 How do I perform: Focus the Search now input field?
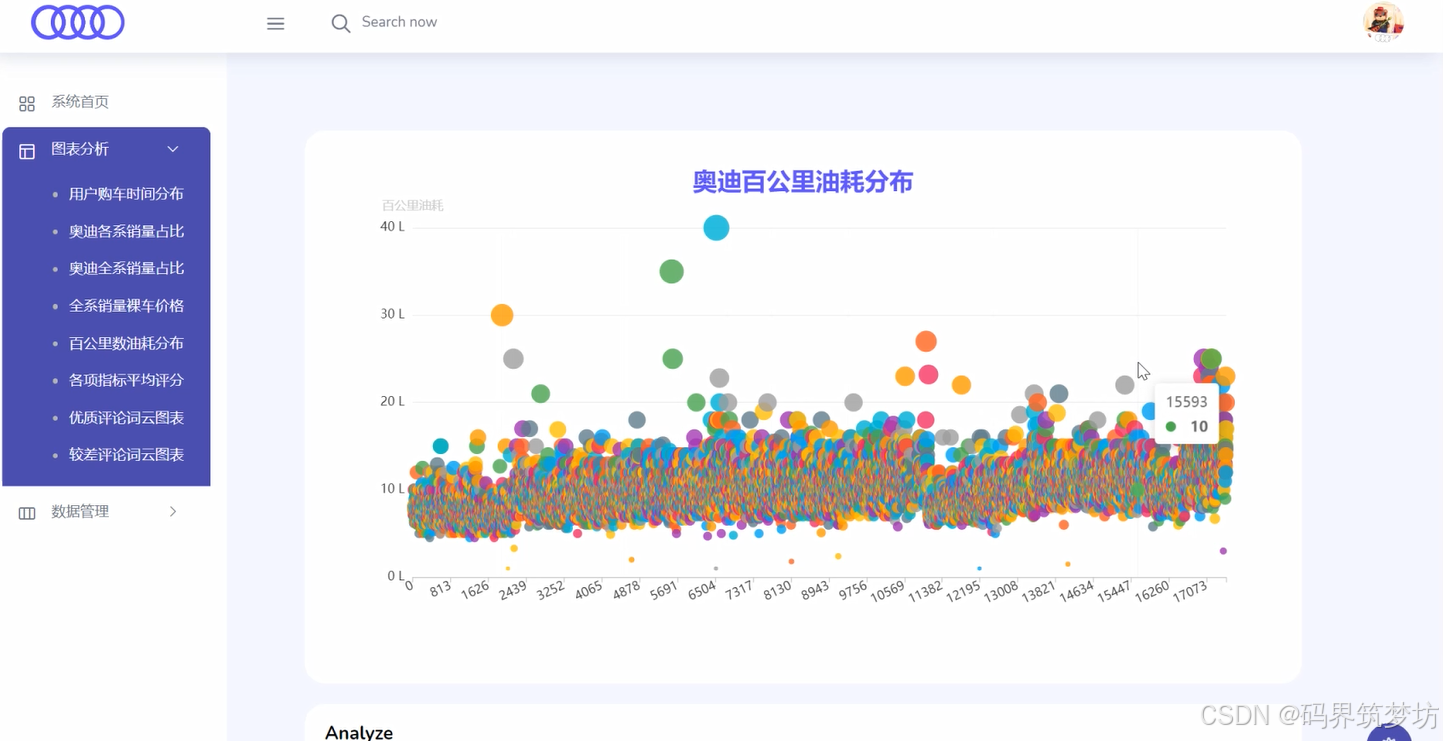pos(399,22)
